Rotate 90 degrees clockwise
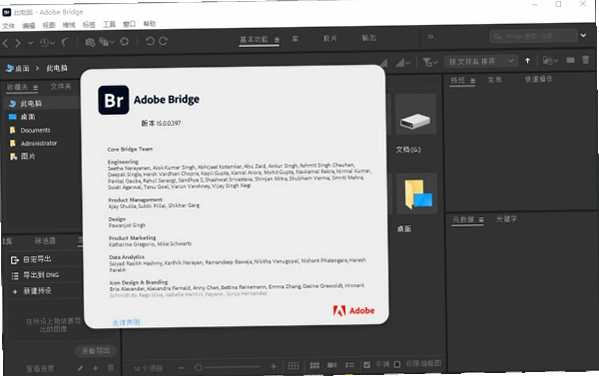The width and height of the screenshot is (599, 376). tap(164, 41)
